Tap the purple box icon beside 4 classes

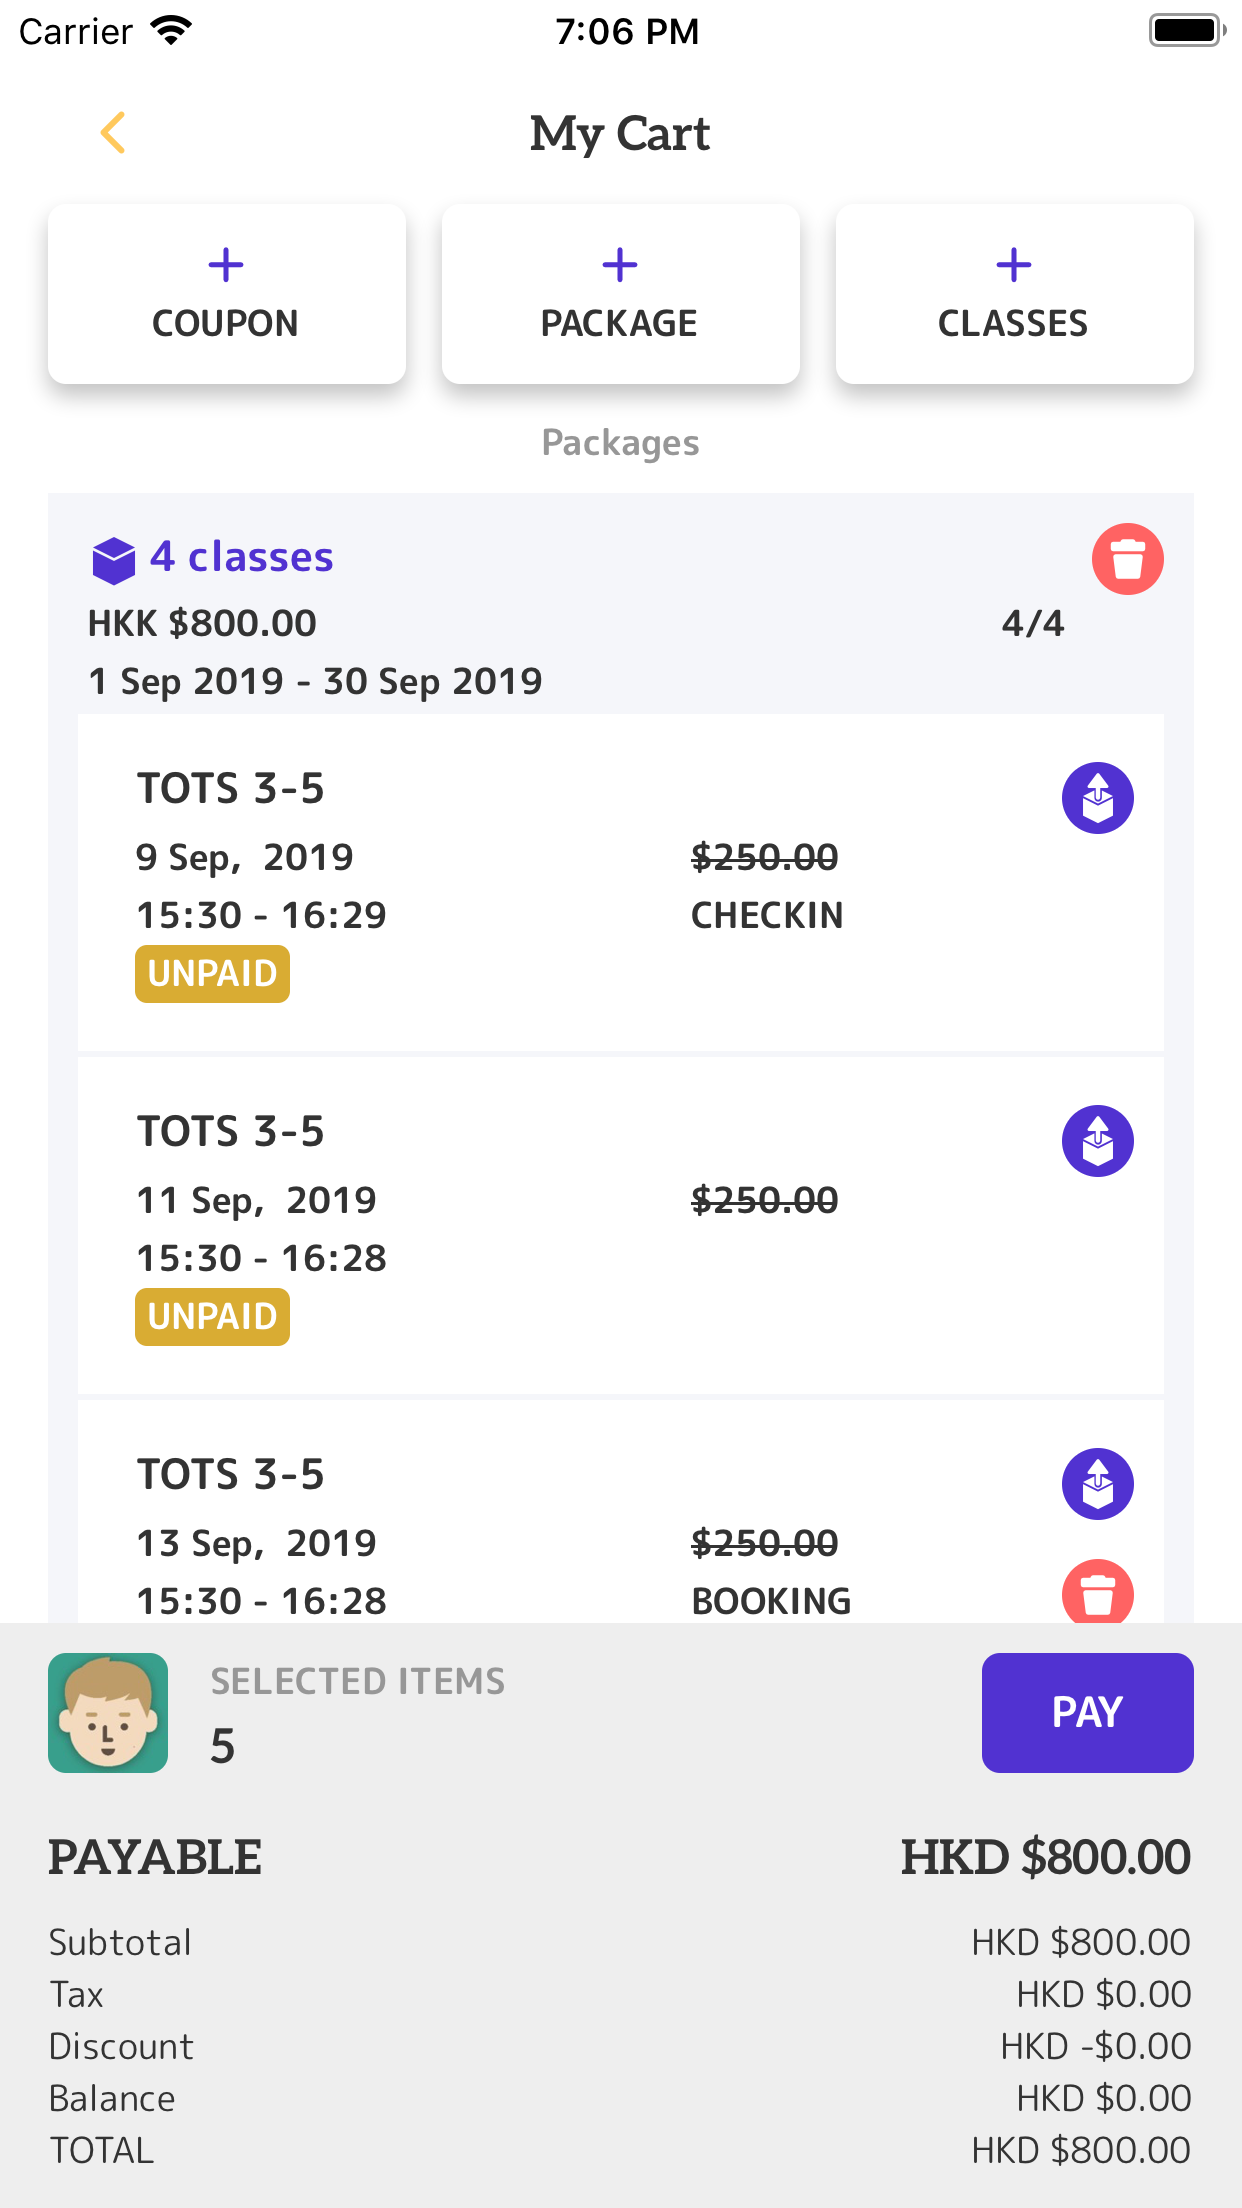(114, 560)
